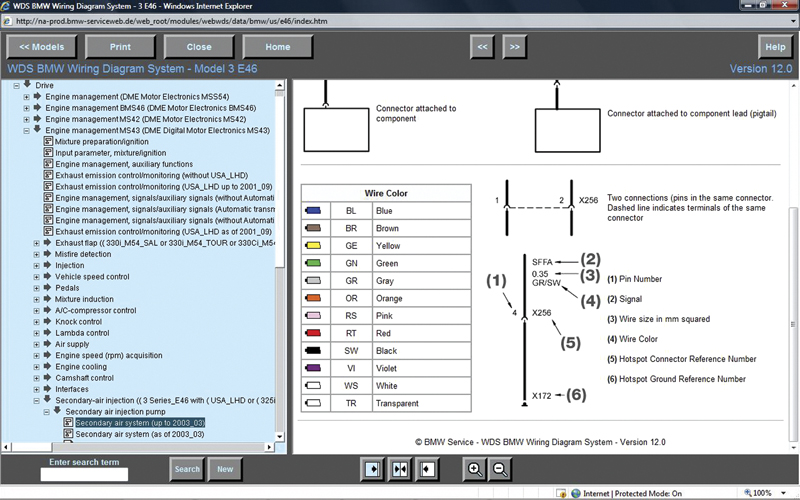Screen dimensions: 800x500
Task: Expand Engine management MS42 node
Action: [x=27, y=119]
